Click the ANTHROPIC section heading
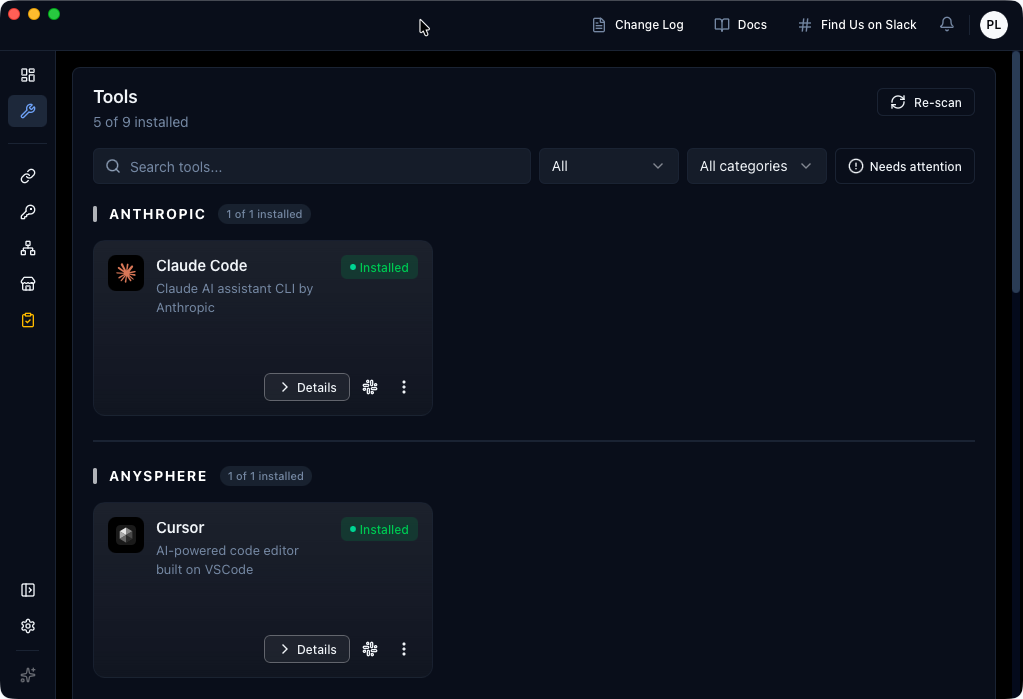Screen dimensions: 1023x699 click(157, 214)
